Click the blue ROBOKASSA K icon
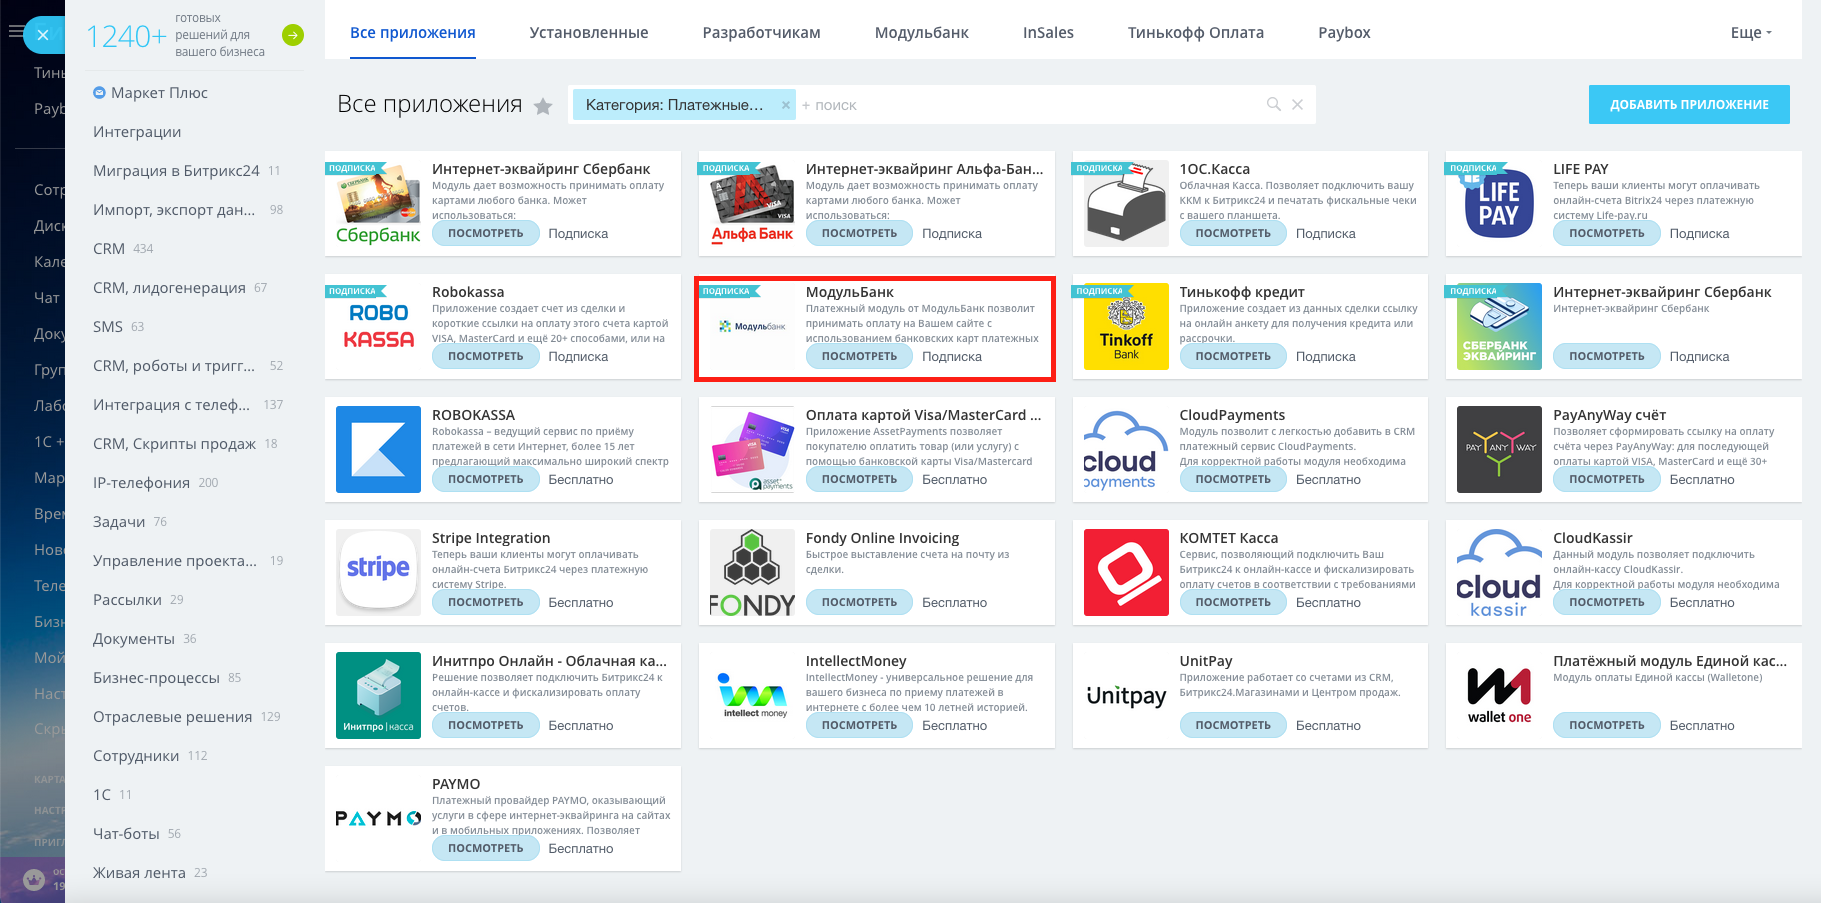This screenshot has height=903, width=1821. pyautogui.click(x=378, y=450)
